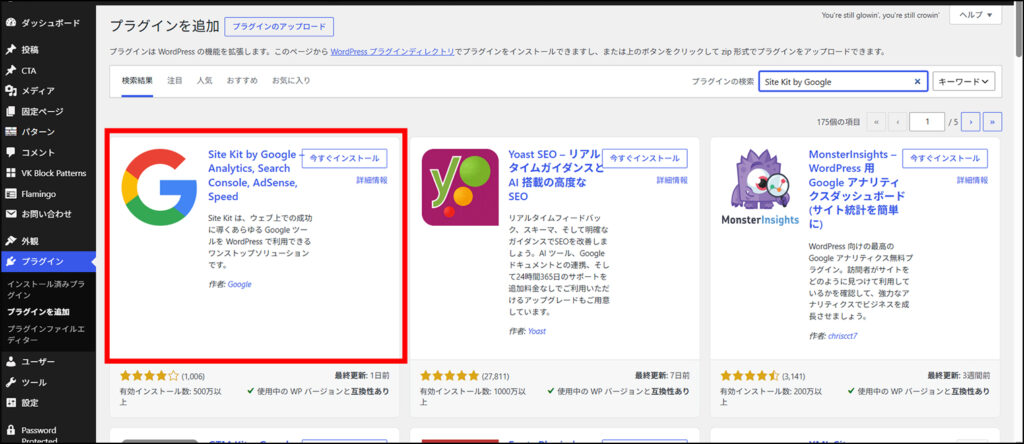The image size is (1024, 444).
Task: Click the VK Block Patterns grid icon
Action: coord(10,173)
